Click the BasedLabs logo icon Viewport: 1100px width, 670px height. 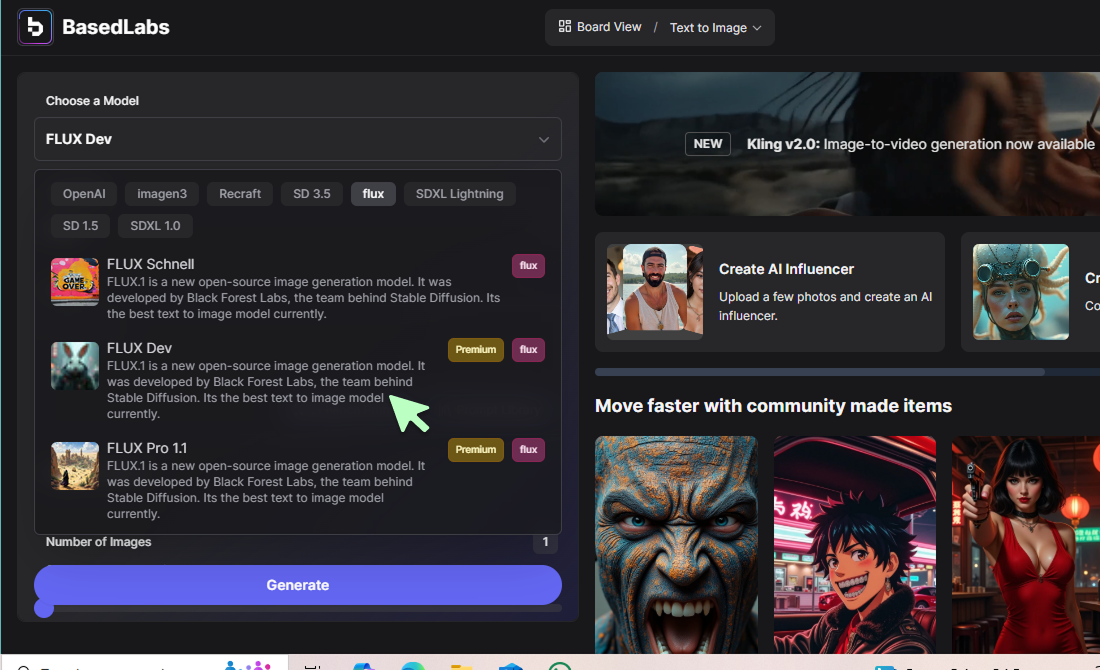coord(35,27)
